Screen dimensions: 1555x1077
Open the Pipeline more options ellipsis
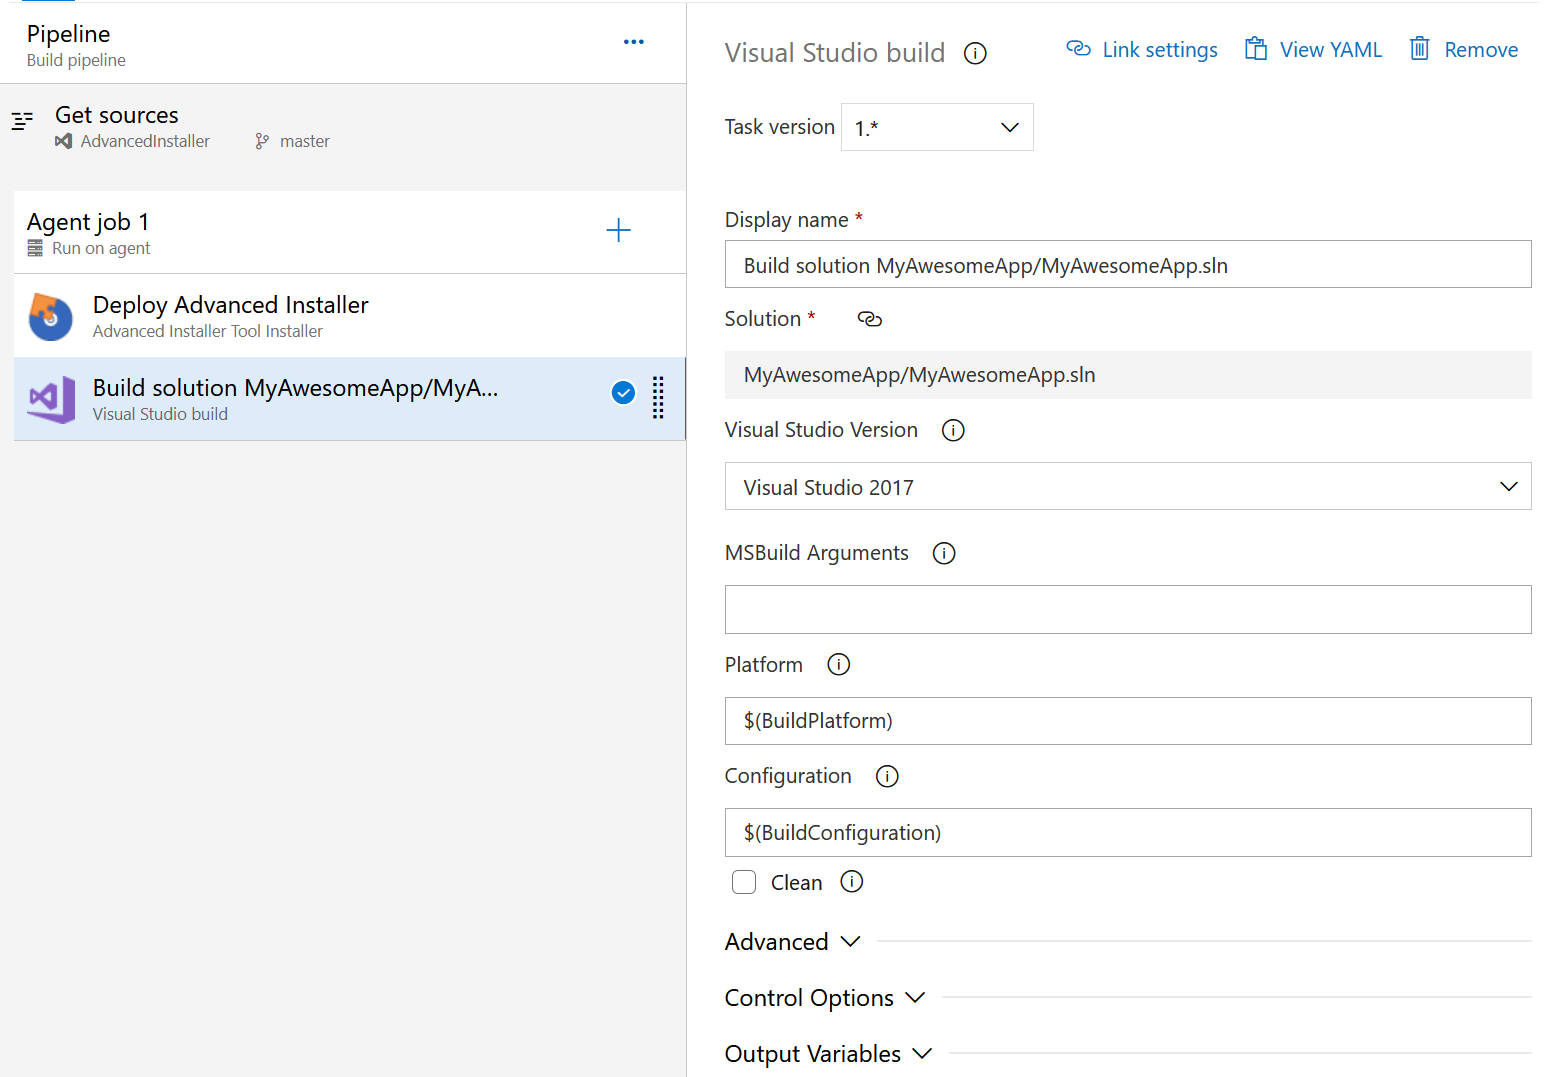633,42
